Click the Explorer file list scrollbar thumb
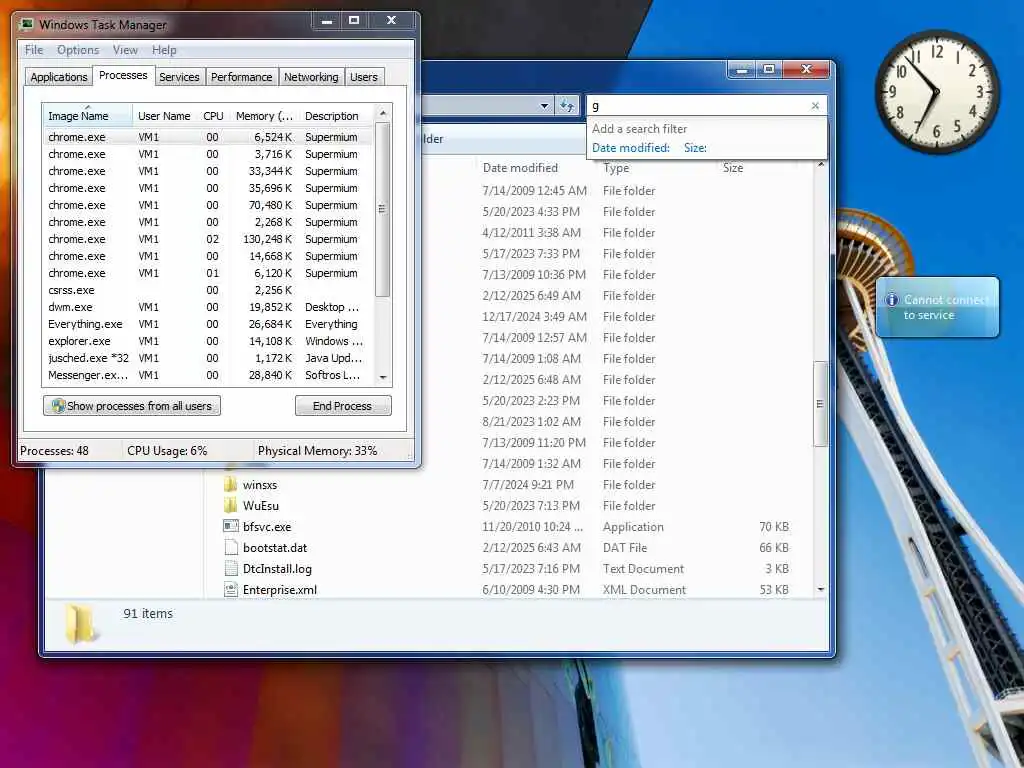This screenshot has width=1024, height=768. [x=820, y=404]
